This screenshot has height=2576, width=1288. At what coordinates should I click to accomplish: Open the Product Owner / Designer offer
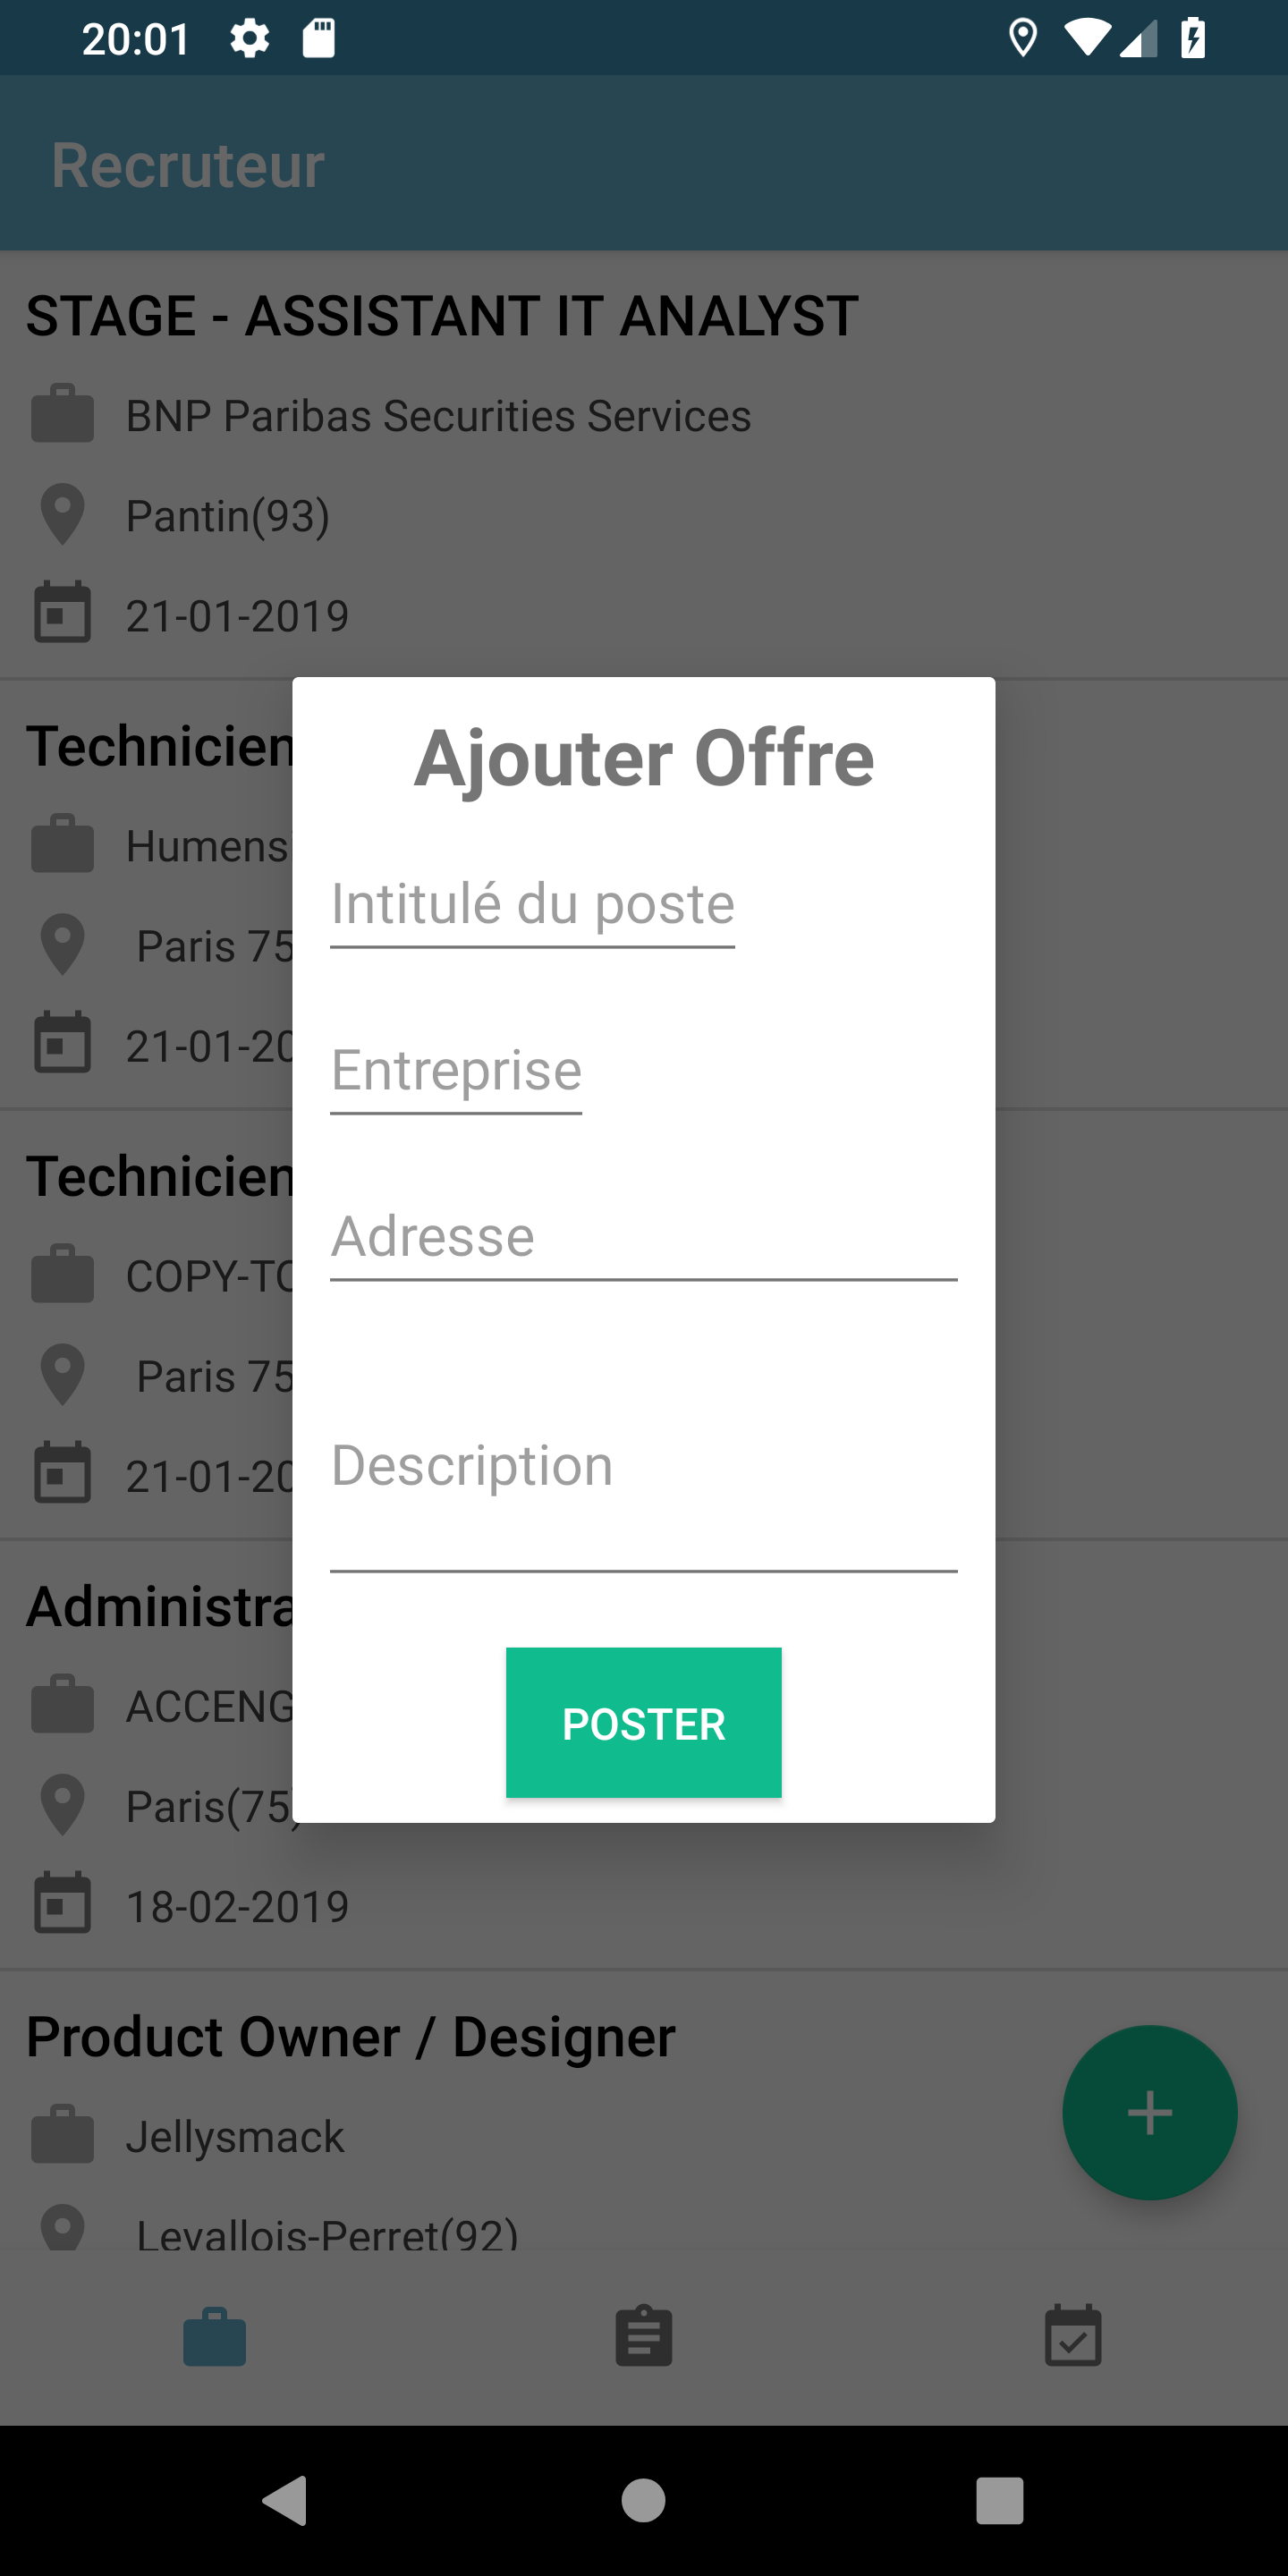pos(351,2037)
